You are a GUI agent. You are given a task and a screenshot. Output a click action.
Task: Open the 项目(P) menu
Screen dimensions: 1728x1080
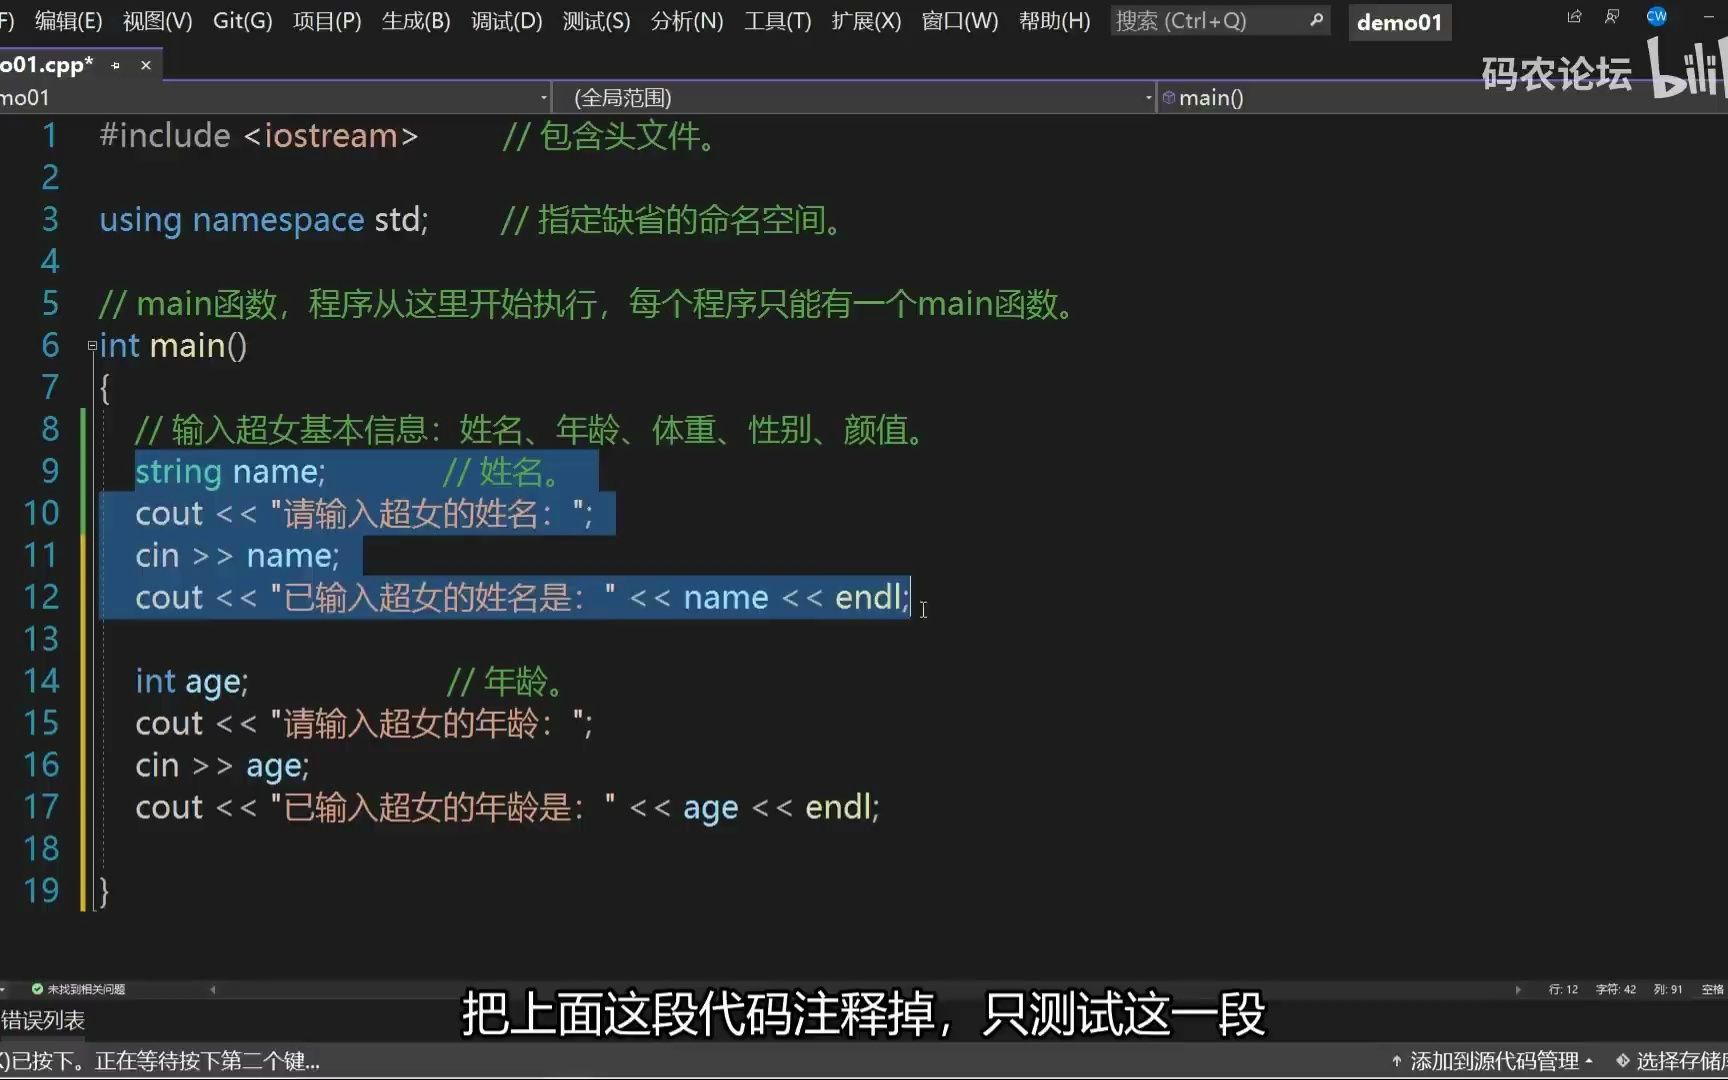327,21
